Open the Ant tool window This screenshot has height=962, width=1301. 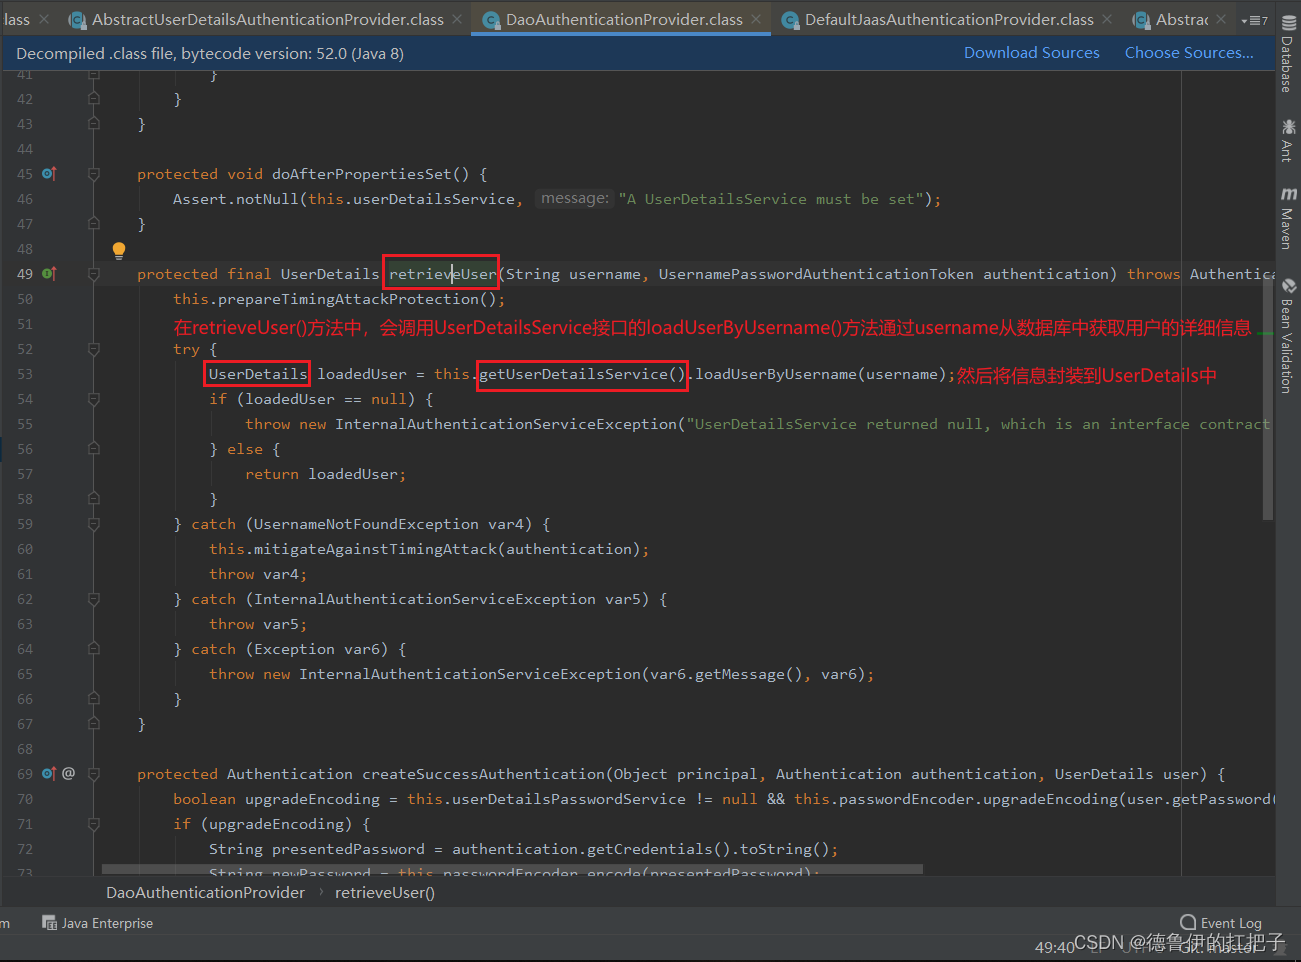[1288, 140]
